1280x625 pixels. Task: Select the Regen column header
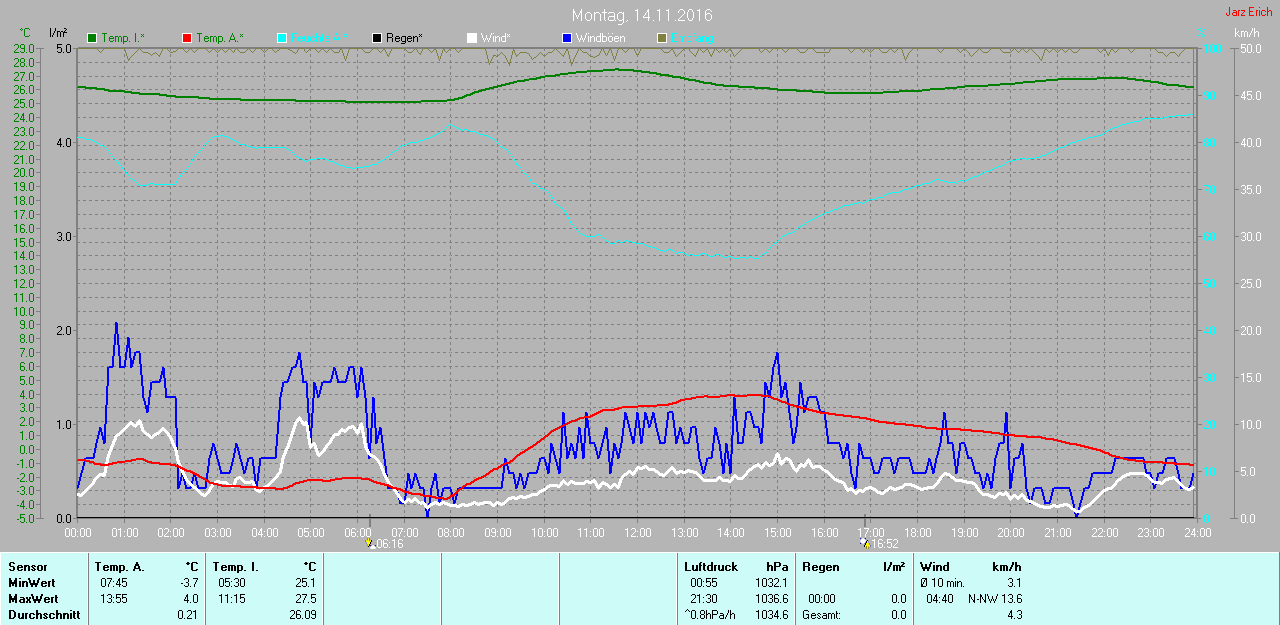coord(820,567)
